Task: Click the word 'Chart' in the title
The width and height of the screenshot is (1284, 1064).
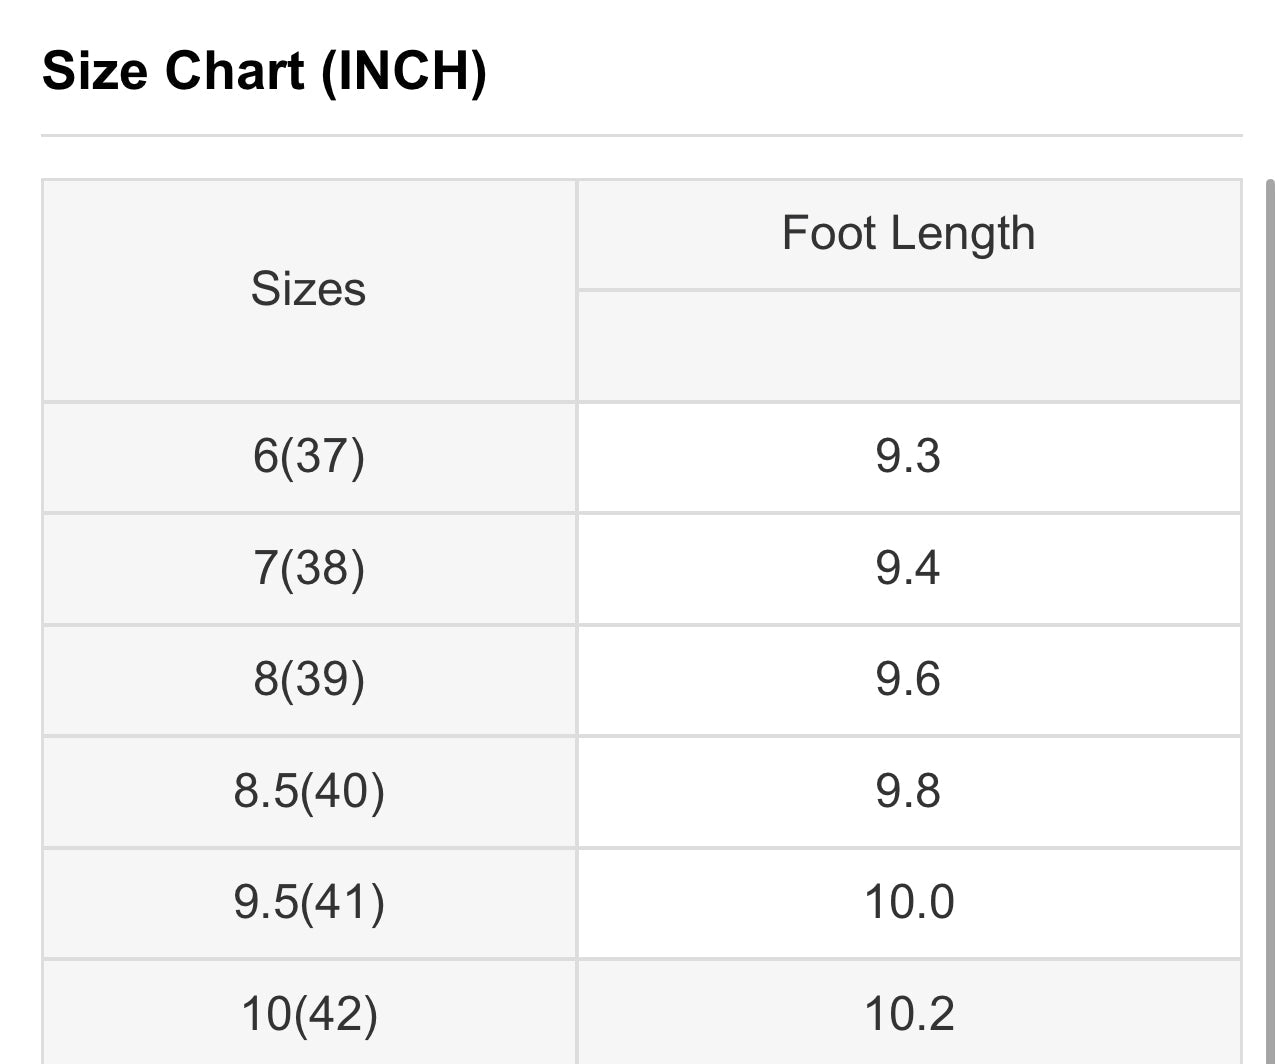Action: (235, 71)
